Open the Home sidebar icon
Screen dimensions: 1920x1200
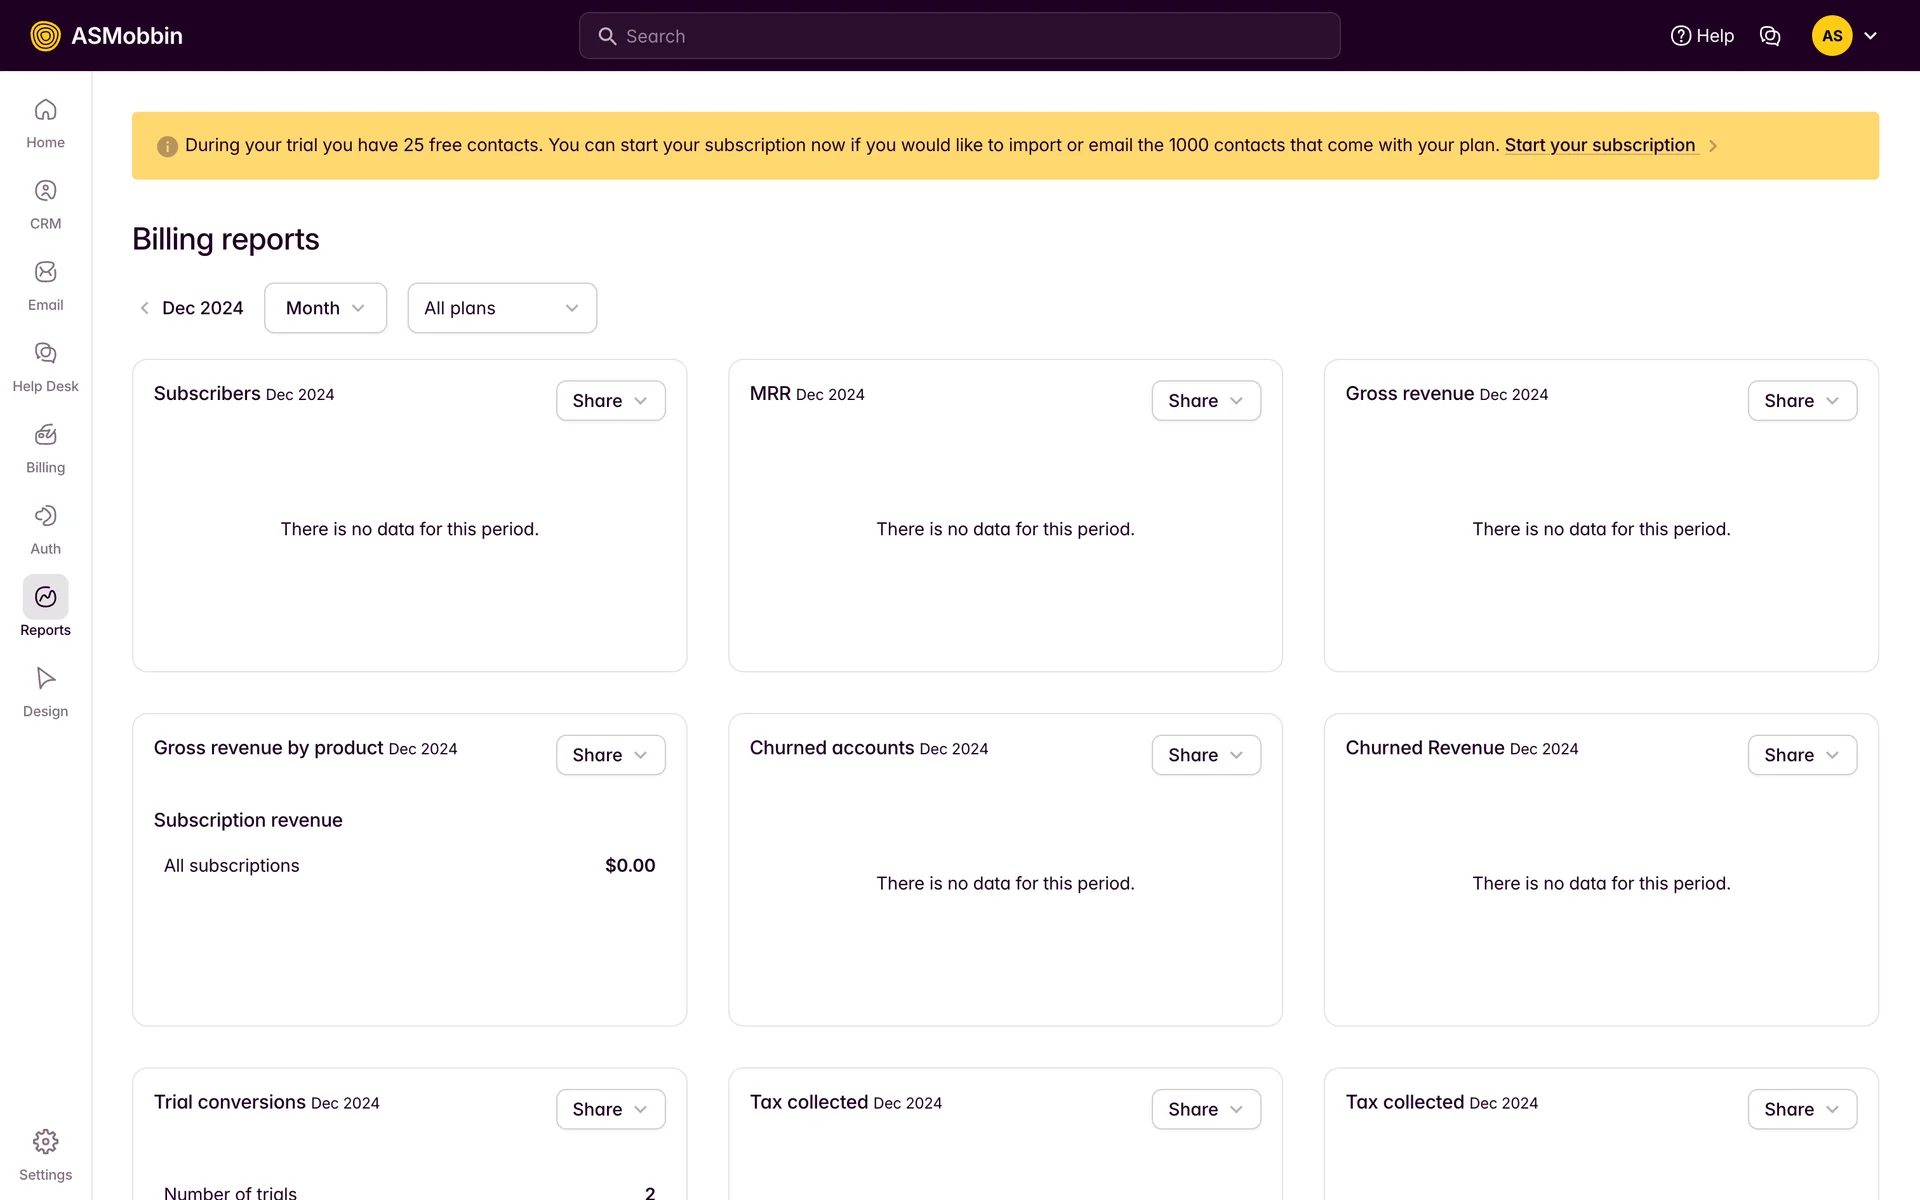click(x=45, y=110)
